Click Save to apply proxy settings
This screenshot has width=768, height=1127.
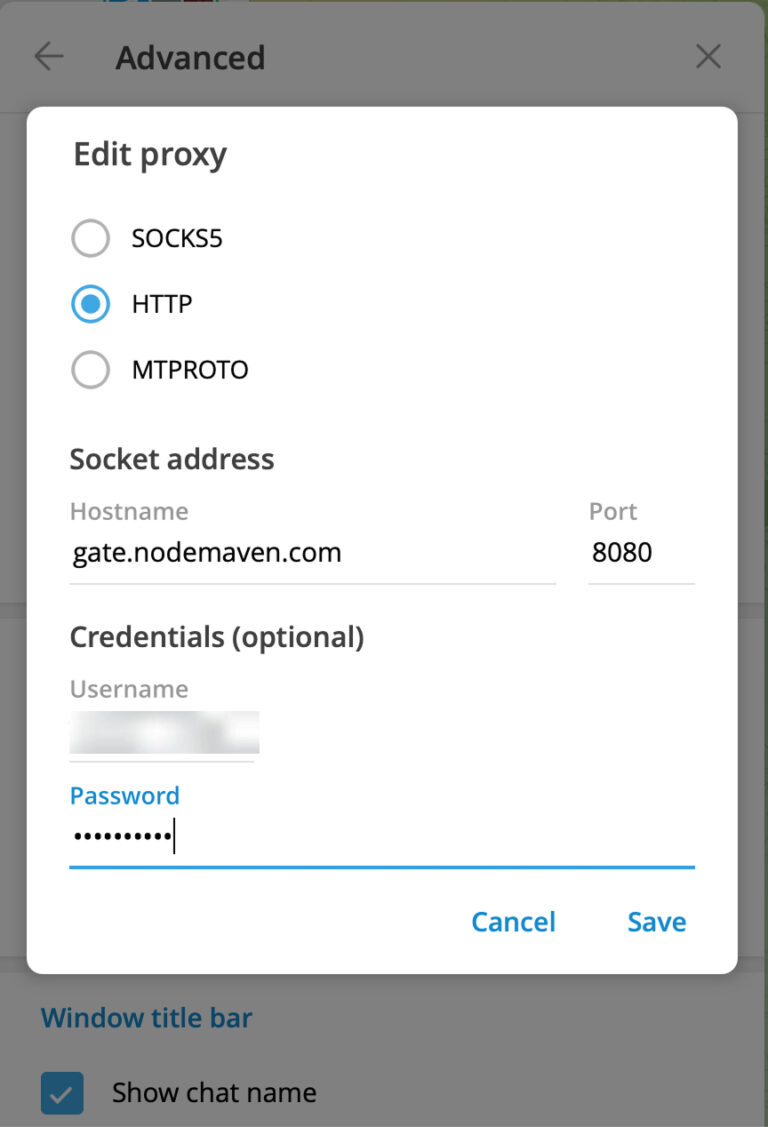(x=656, y=921)
